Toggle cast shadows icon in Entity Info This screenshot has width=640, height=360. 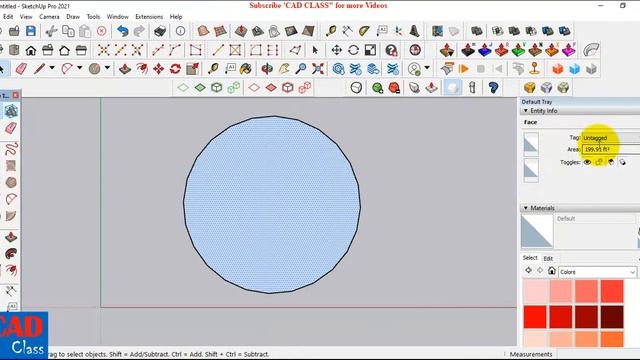(x=622, y=162)
